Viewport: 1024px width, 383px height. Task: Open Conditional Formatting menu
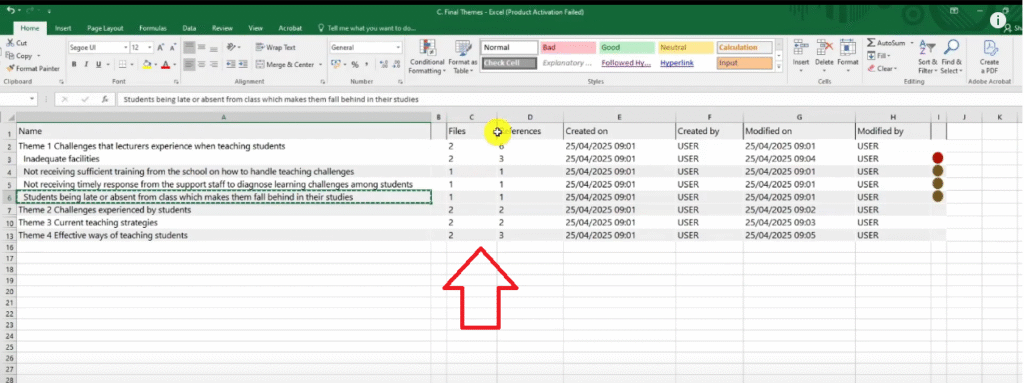tap(427, 56)
